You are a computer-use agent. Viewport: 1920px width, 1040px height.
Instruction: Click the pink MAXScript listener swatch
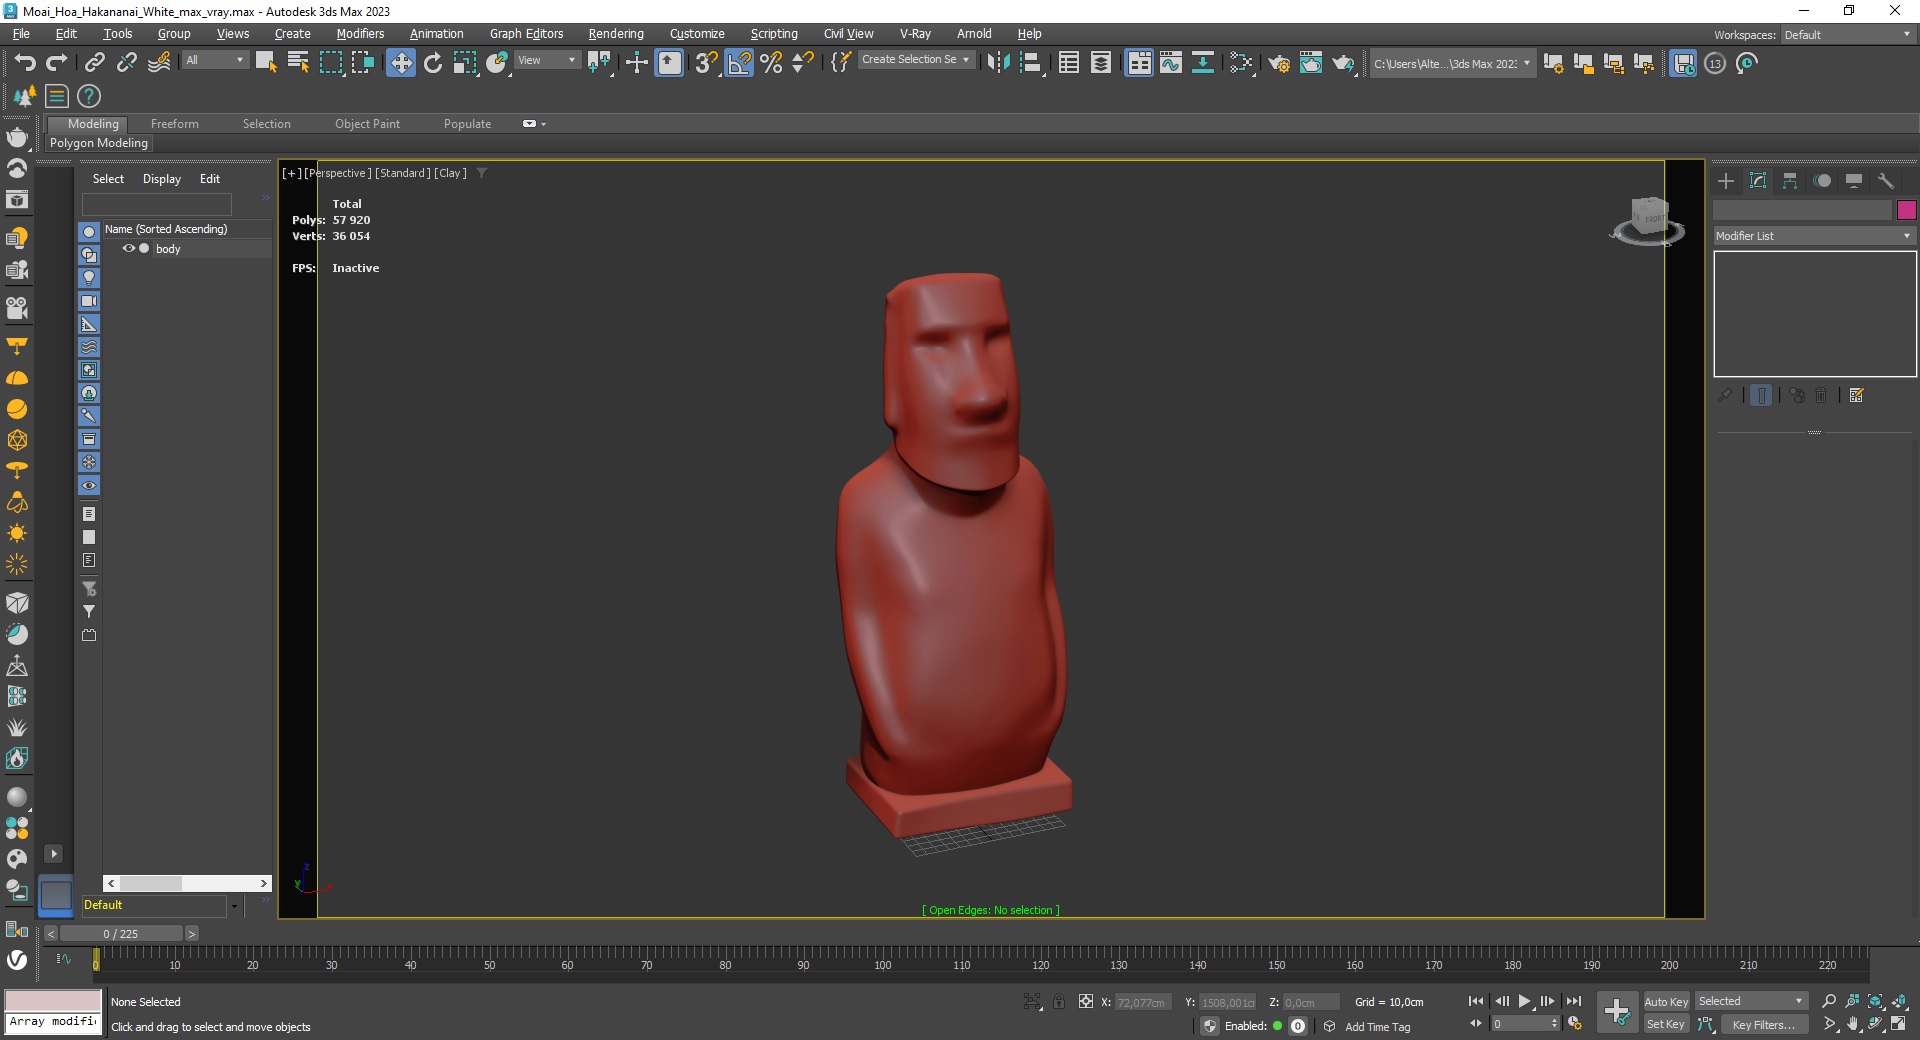click(x=53, y=1000)
